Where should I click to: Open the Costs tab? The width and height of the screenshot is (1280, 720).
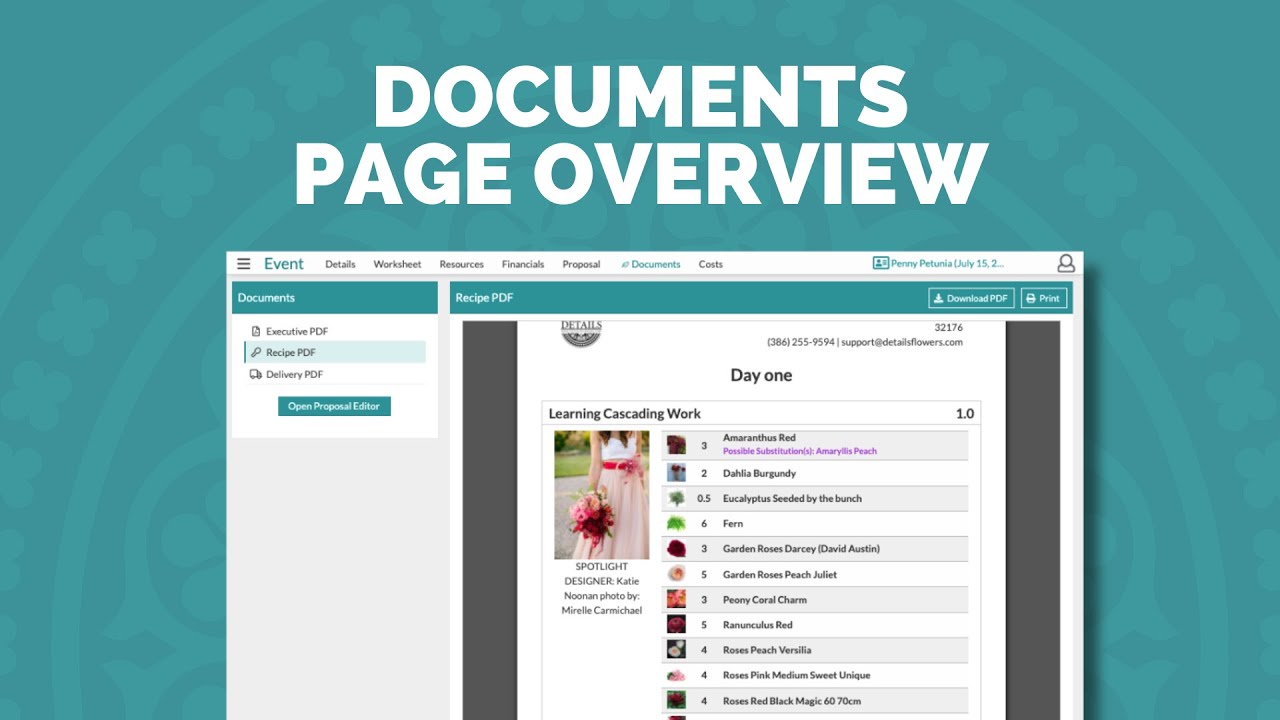710,264
